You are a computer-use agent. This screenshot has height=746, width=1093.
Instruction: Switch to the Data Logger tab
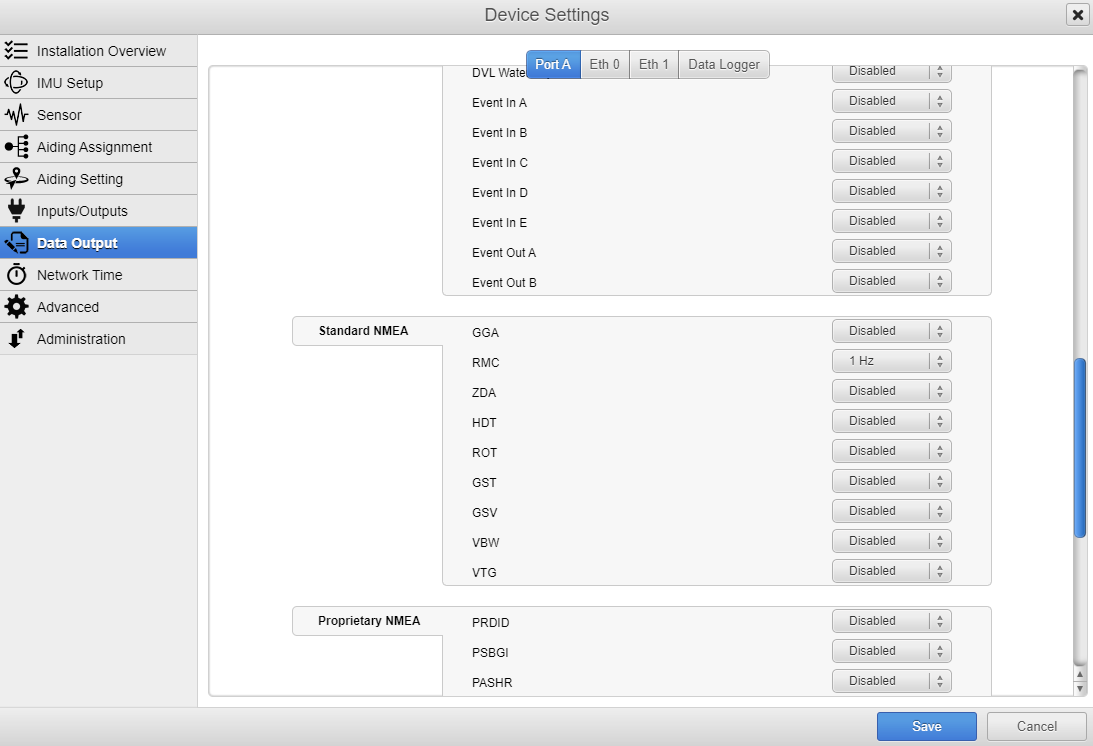[x=723, y=65]
